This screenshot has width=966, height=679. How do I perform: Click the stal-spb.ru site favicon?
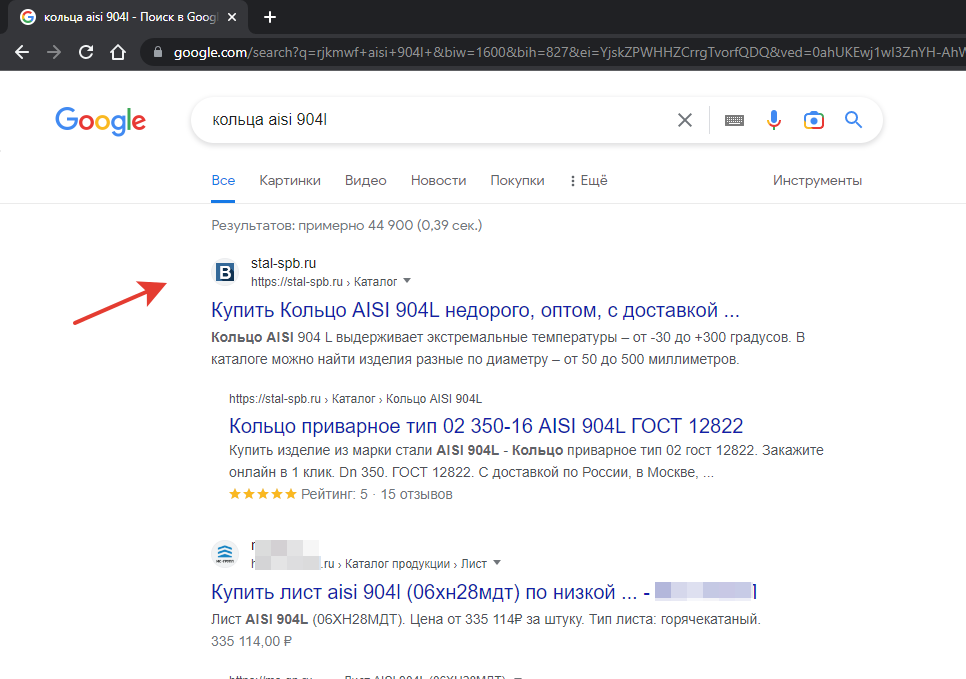226,272
